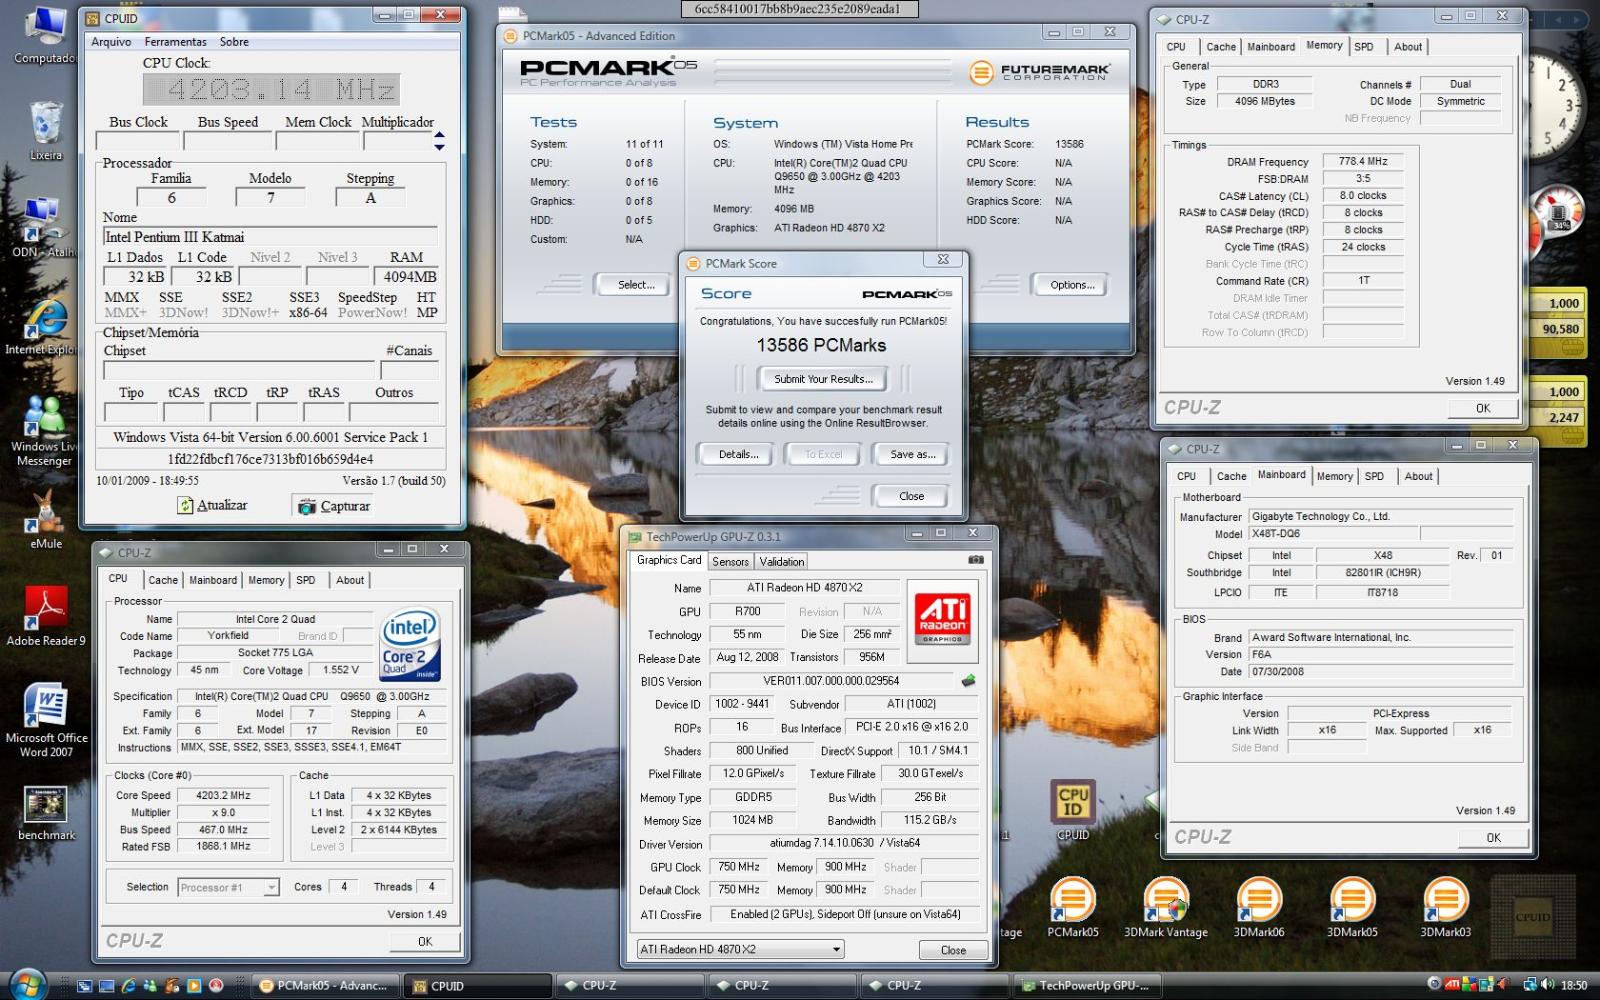Screen dimensions: 1600x1000
Task: Launch Internet Explorer from Quick Launch
Action: [129, 985]
